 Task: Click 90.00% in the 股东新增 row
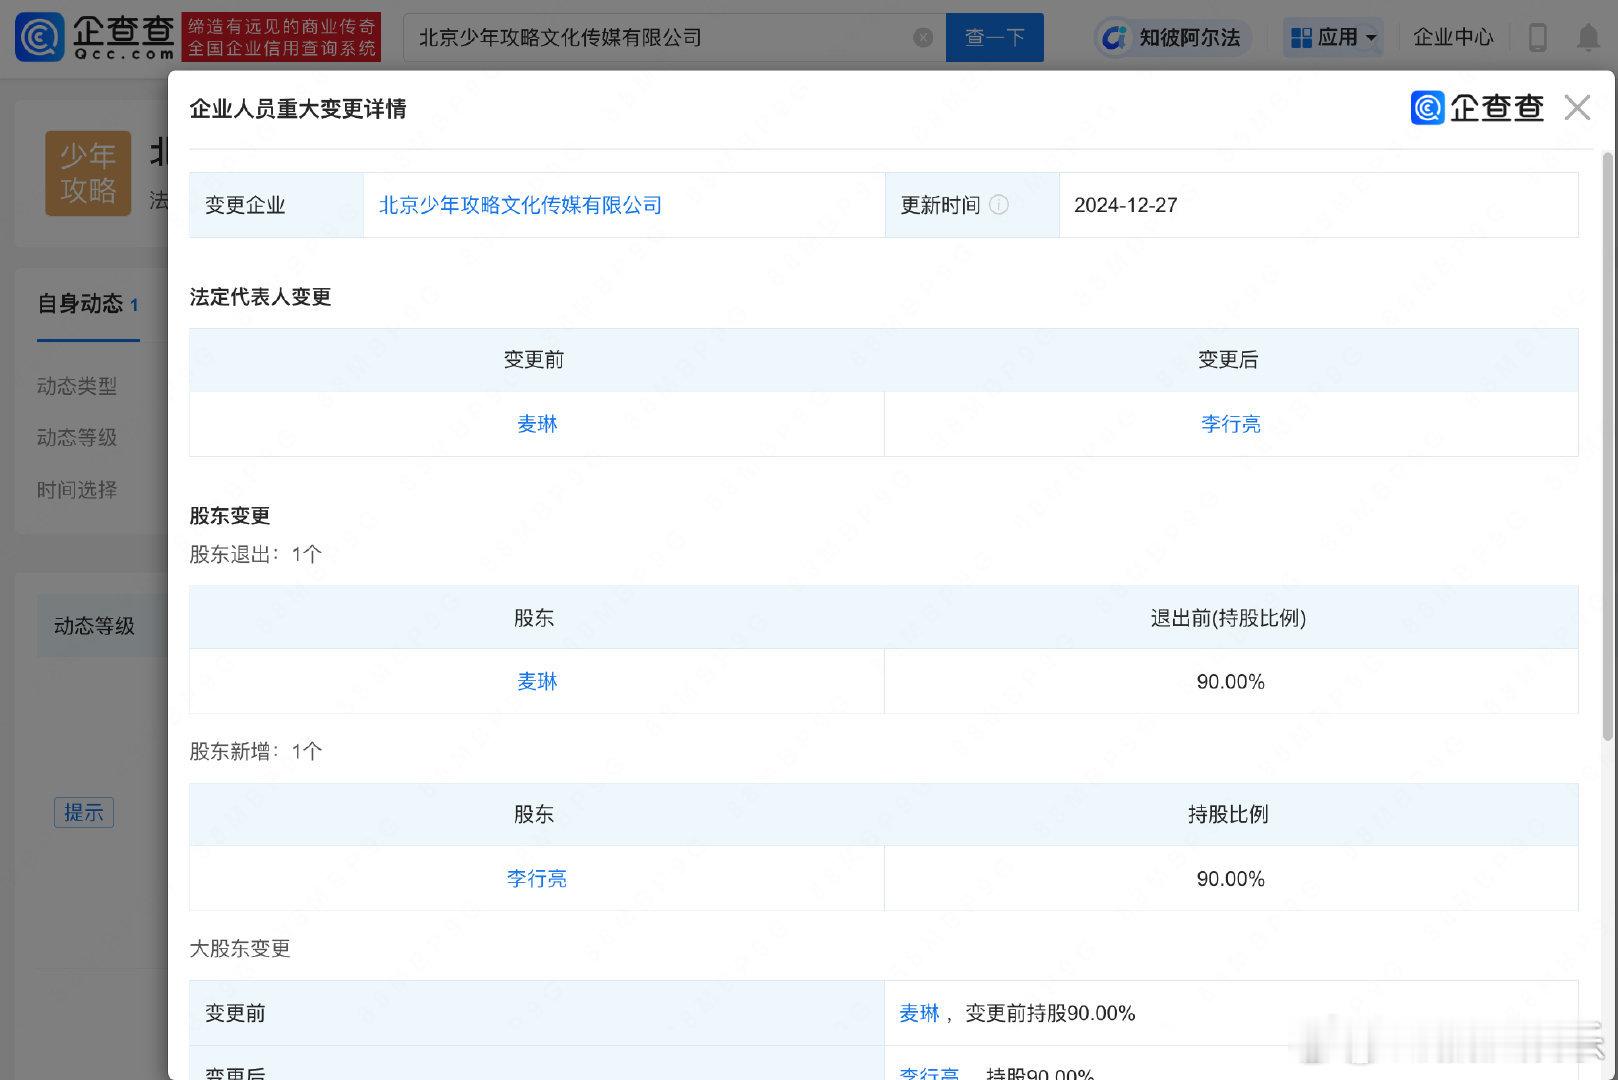point(1230,879)
